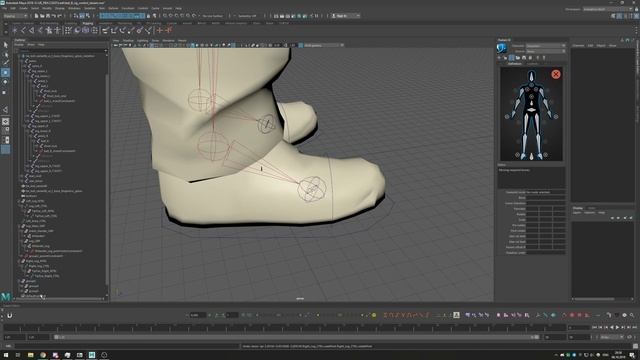
Task: Go to start of playback range
Action: click(x=594, y=327)
